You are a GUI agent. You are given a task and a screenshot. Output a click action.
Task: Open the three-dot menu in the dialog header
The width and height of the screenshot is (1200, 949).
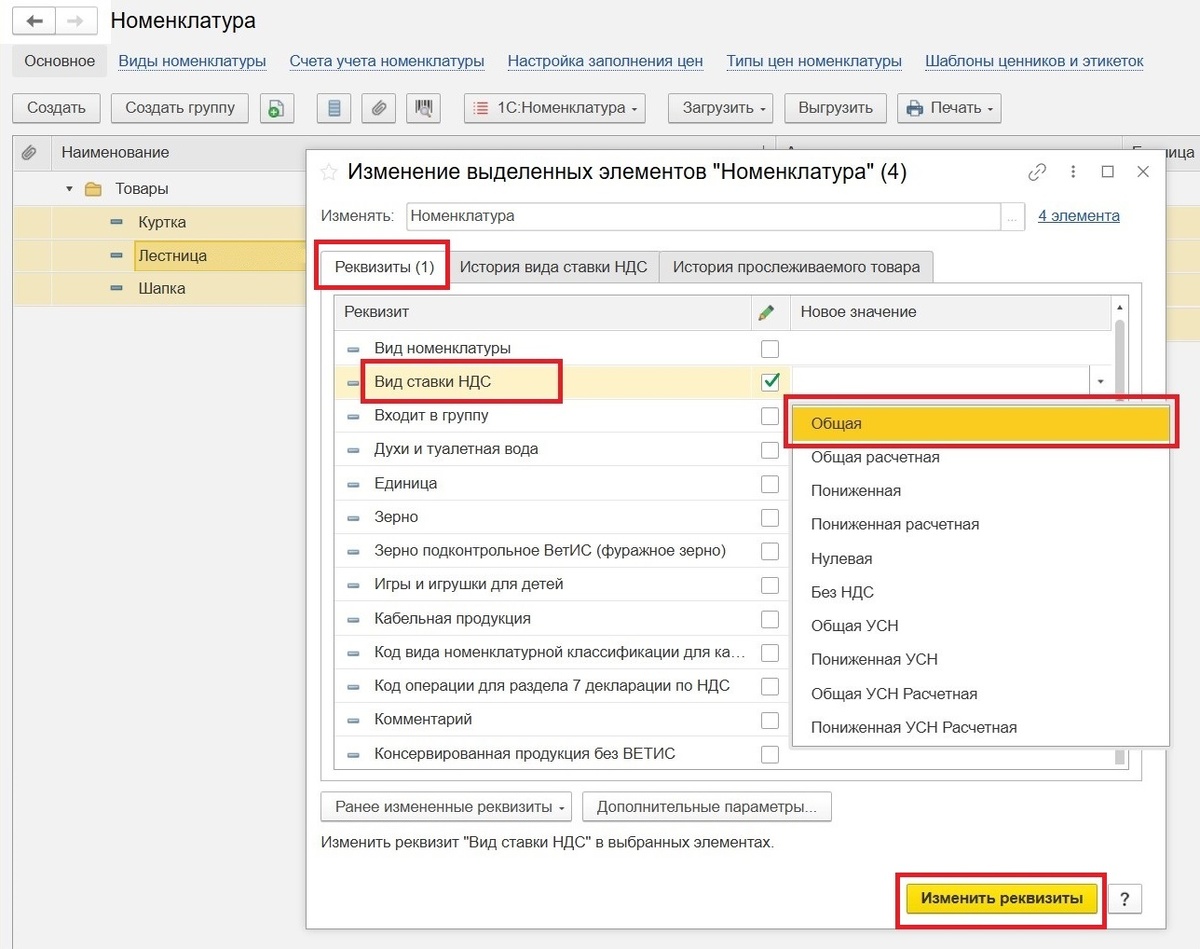[1073, 172]
